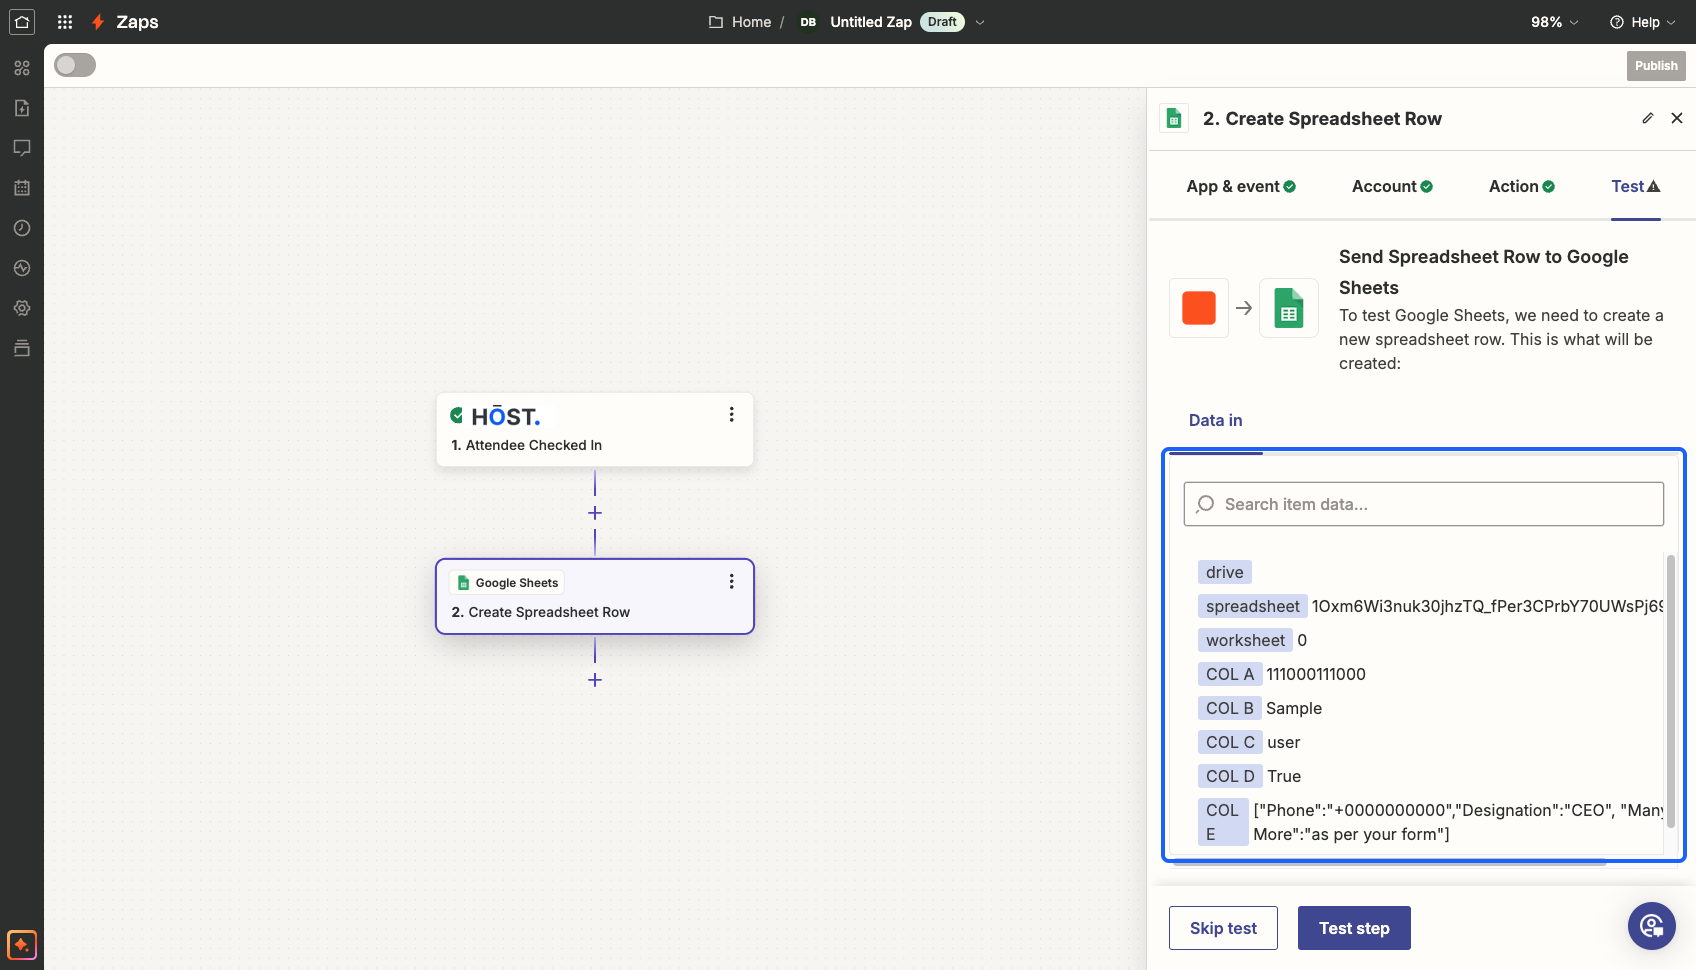Open the settings gear in sidebar
This screenshot has height=970, width=1696.
pyautogui.click(x=22, y=308)
